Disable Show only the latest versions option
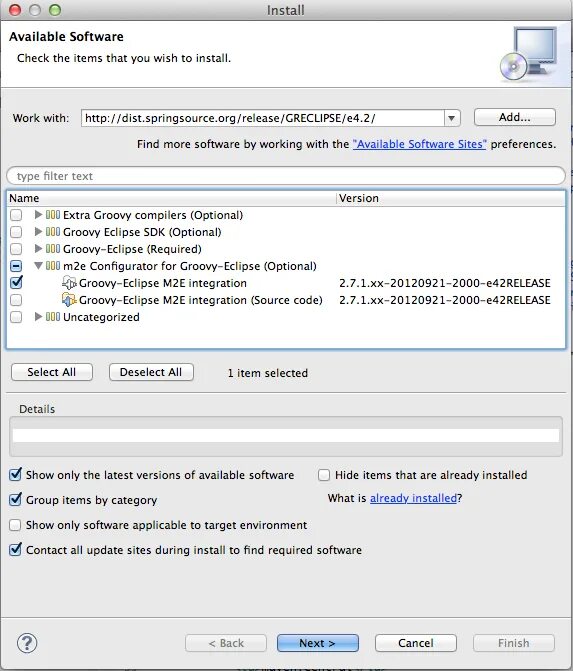Image resolution: width=573 pixels, height=671 pixels. 15,474
